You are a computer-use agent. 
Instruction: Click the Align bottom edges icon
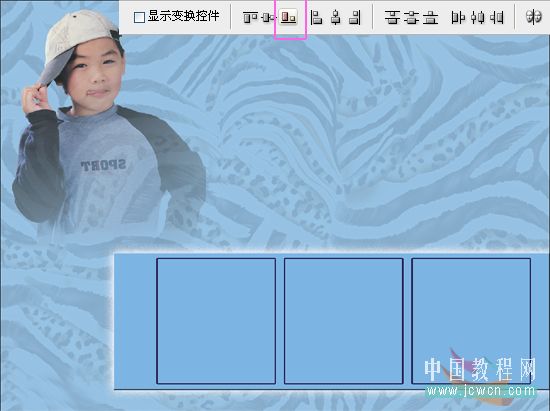(288, 17)
